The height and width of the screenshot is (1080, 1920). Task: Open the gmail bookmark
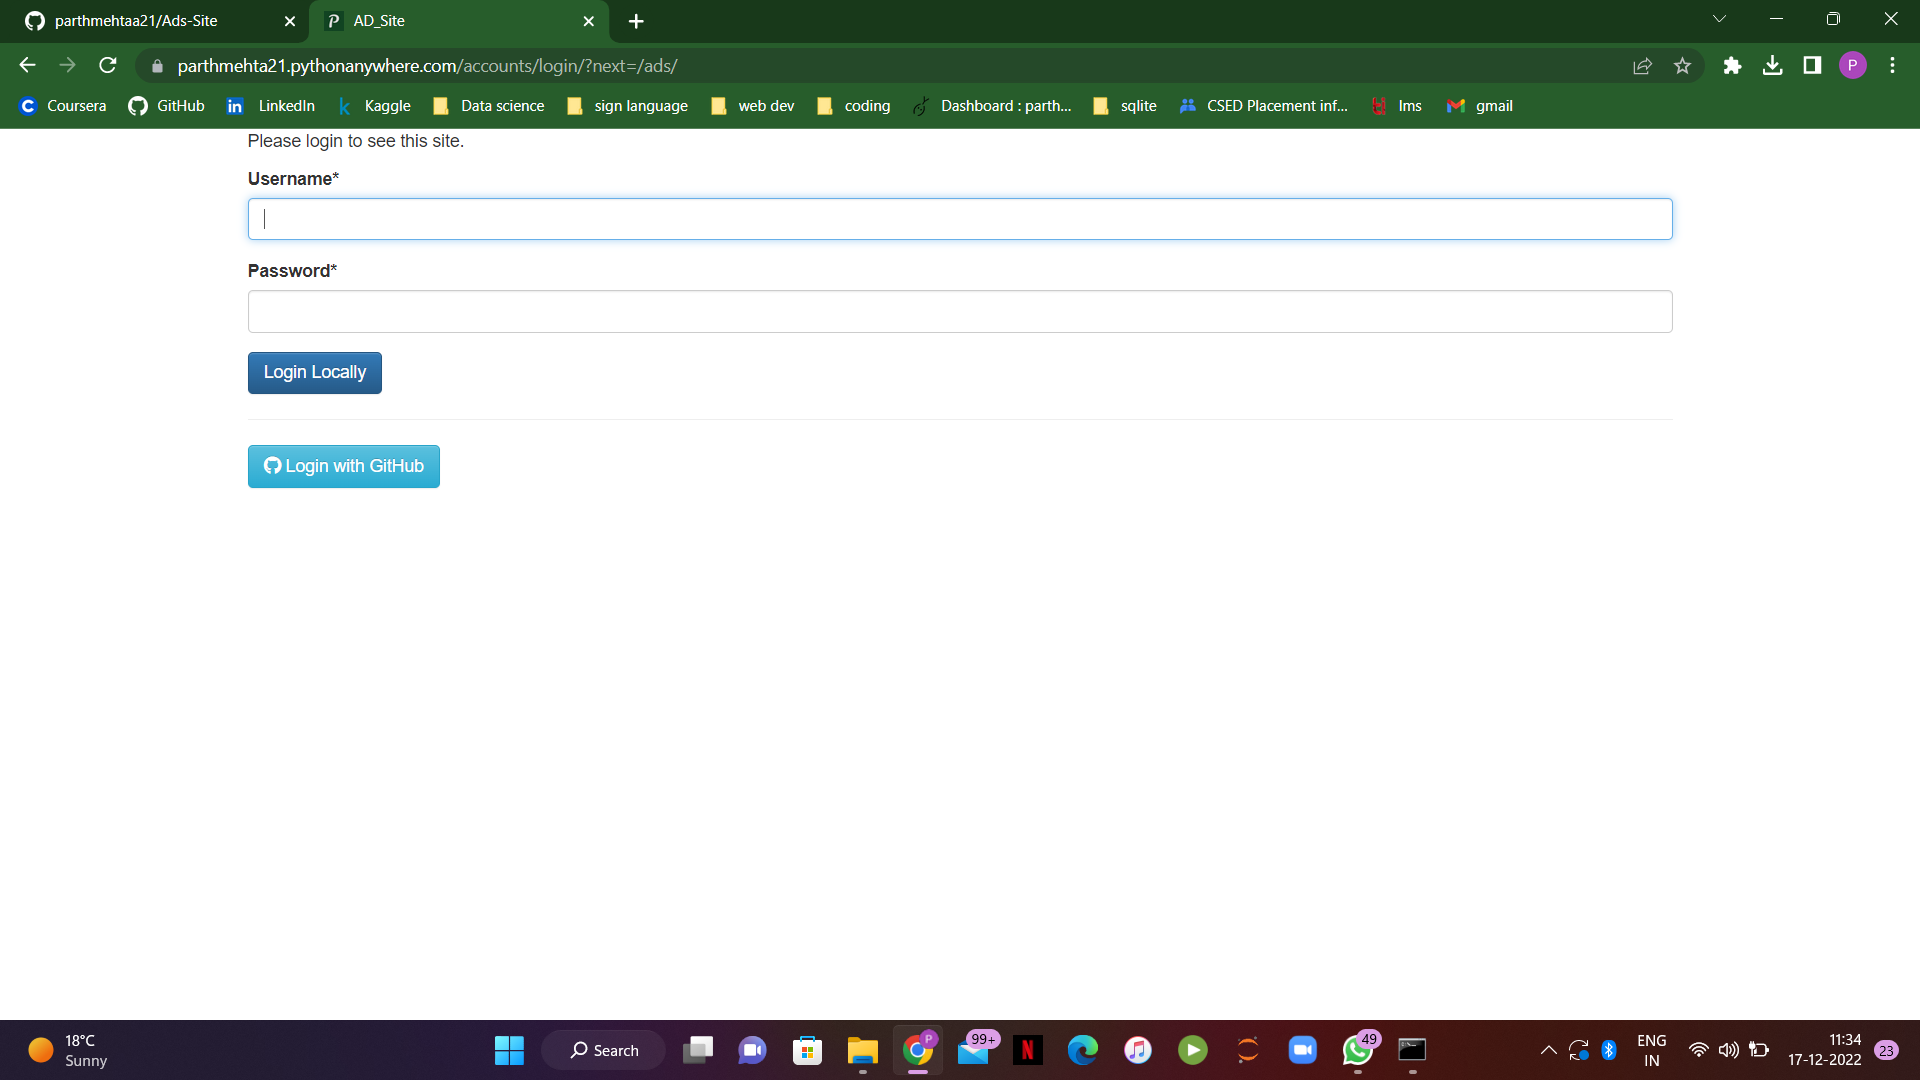(x=1480, y=106)
